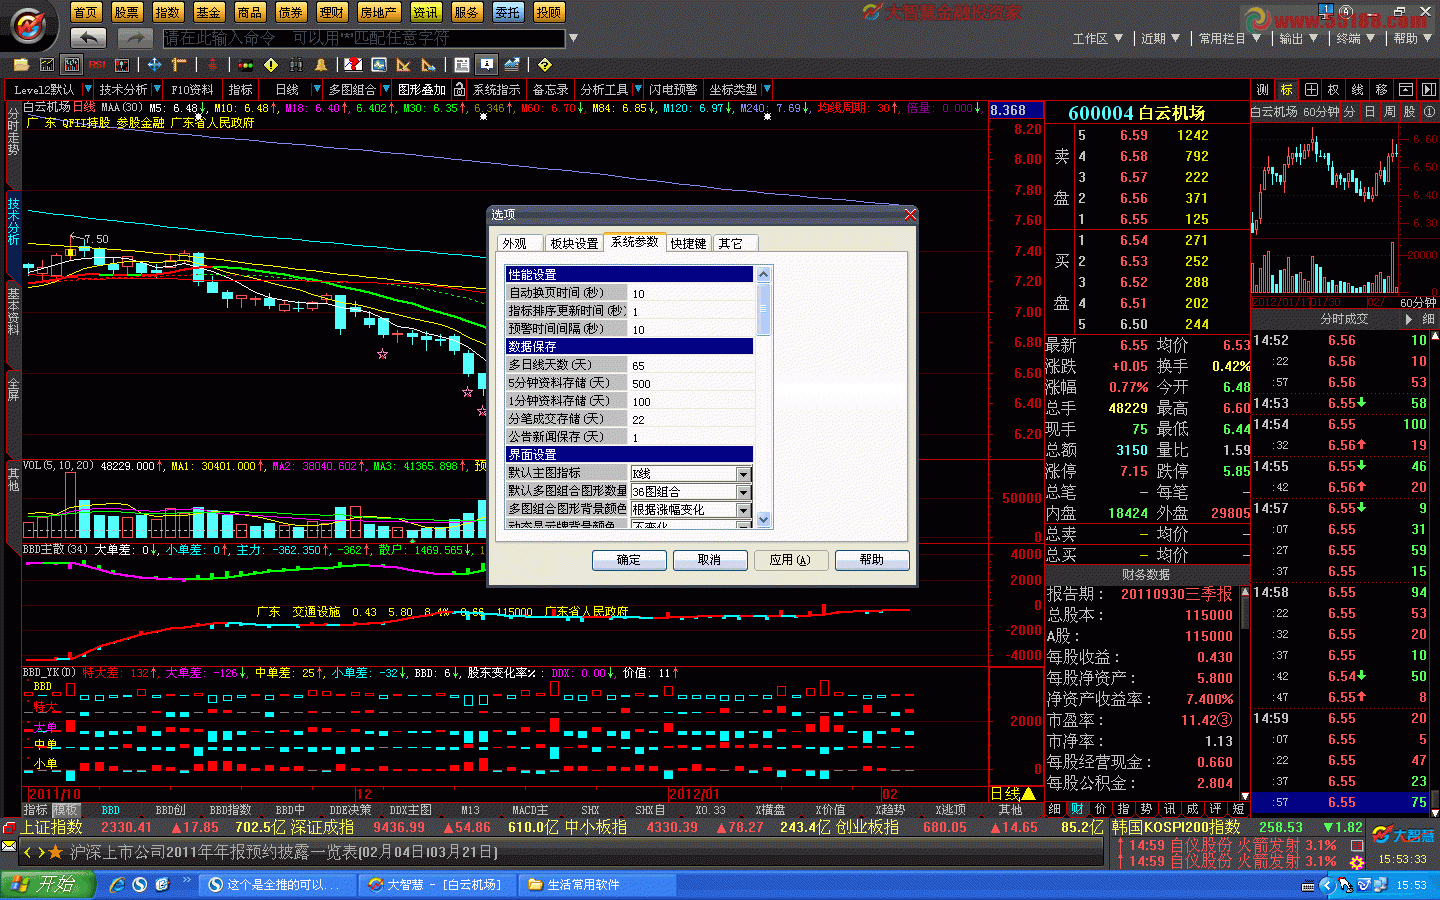Toggle the 权 button in right panel
The width and height of the screenshot is (1440, 900).
pyautogui.click(x=1333, y=89)
